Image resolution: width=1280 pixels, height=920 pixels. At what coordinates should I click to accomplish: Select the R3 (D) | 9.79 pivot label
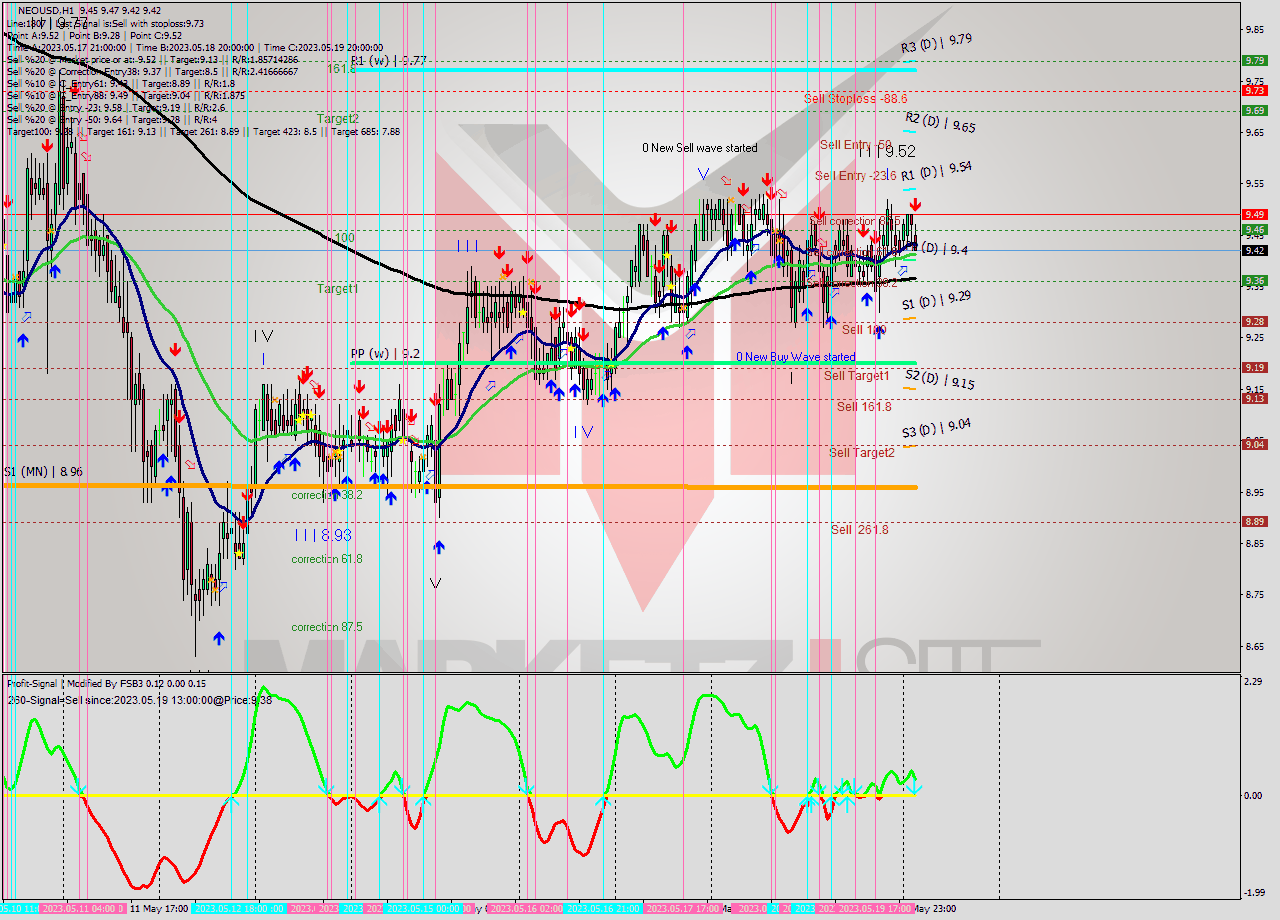[936, 43]
